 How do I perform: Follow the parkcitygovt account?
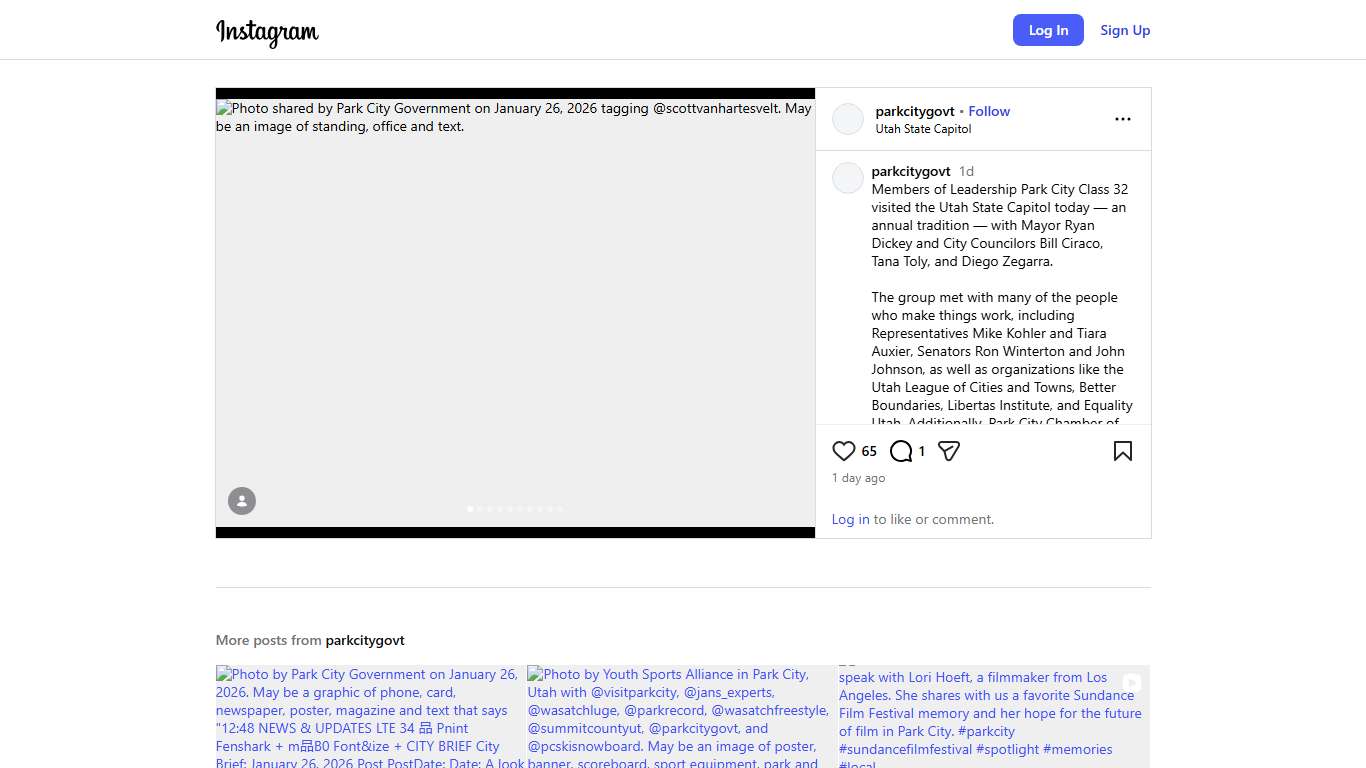coord(989,111)
